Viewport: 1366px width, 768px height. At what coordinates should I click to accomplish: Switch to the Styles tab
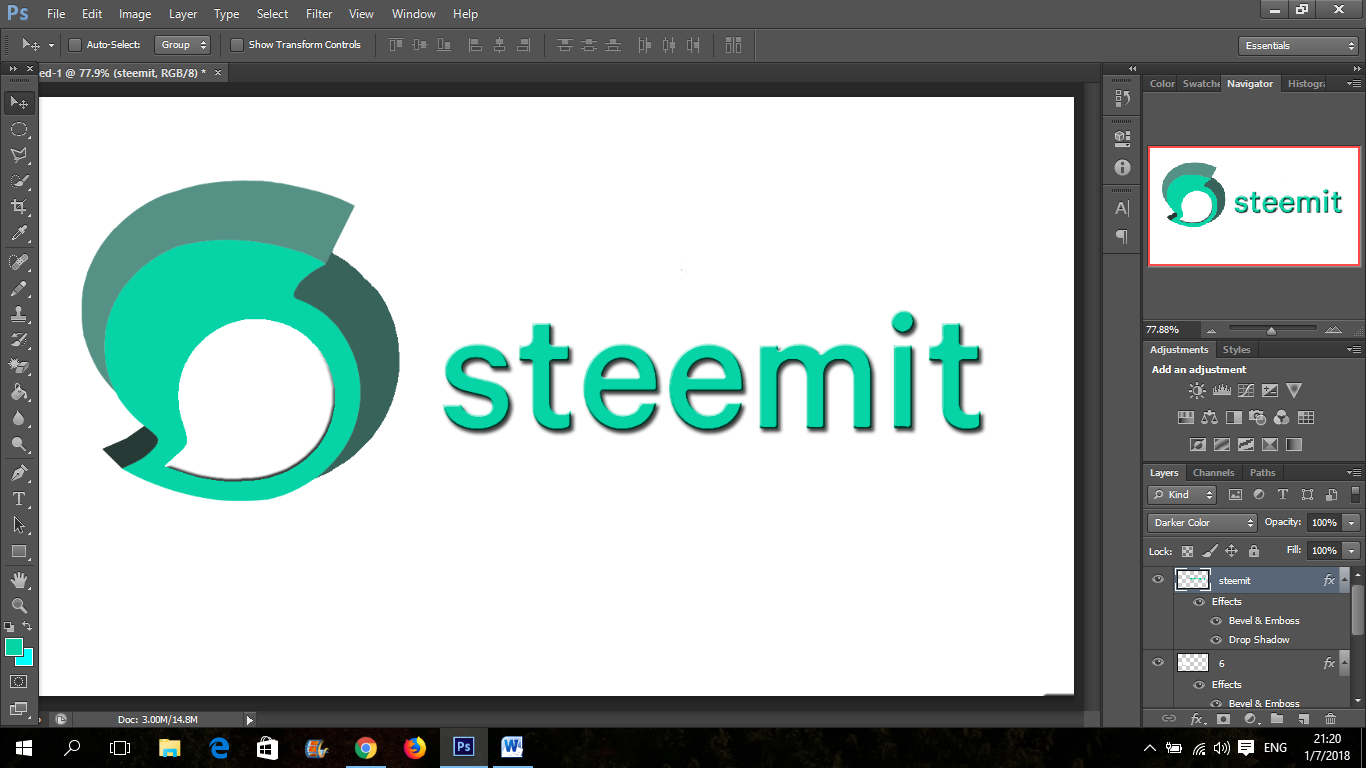coord(1236,350)
